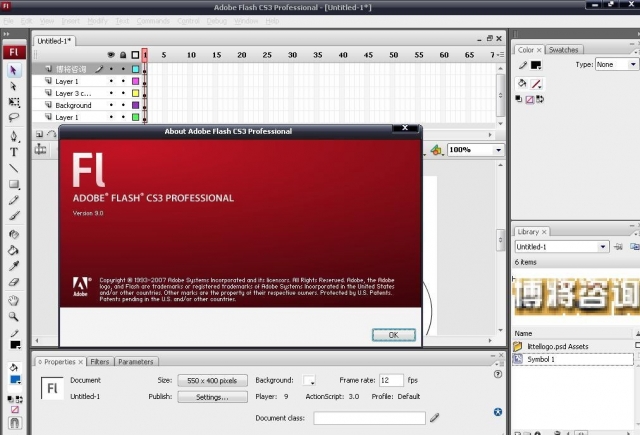This screenshot has height=435, width=640.
Task: Click Insert Layer icon below the timeline
Action: coord(40,134)
